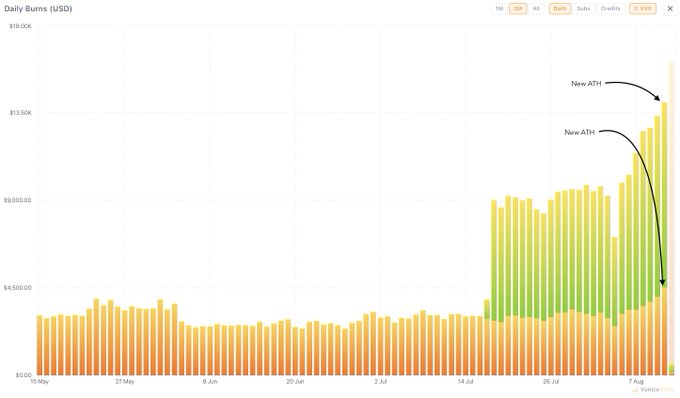Filter chart to Credits only
The height and width of the screenshot is (398, 680).
610,9
